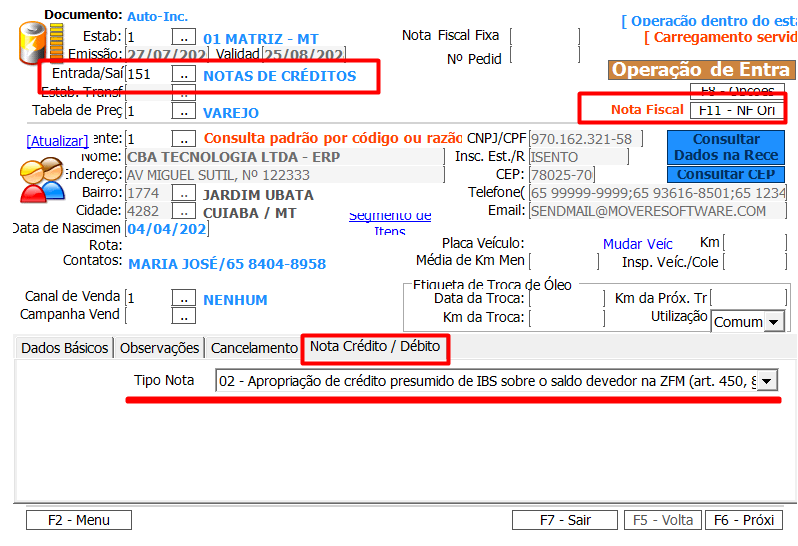Open the Cliente lookup button
The image size is (798, 546).
[184, 138]
